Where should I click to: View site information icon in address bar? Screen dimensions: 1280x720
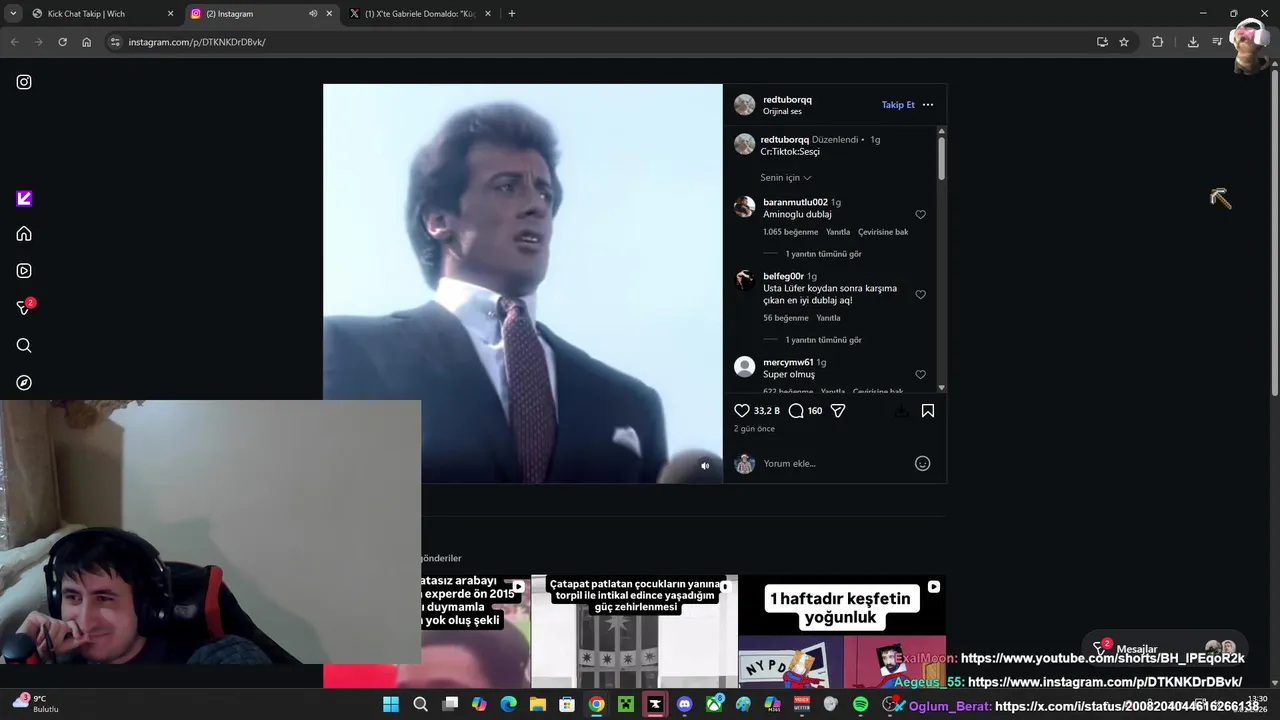pos(115,42)
